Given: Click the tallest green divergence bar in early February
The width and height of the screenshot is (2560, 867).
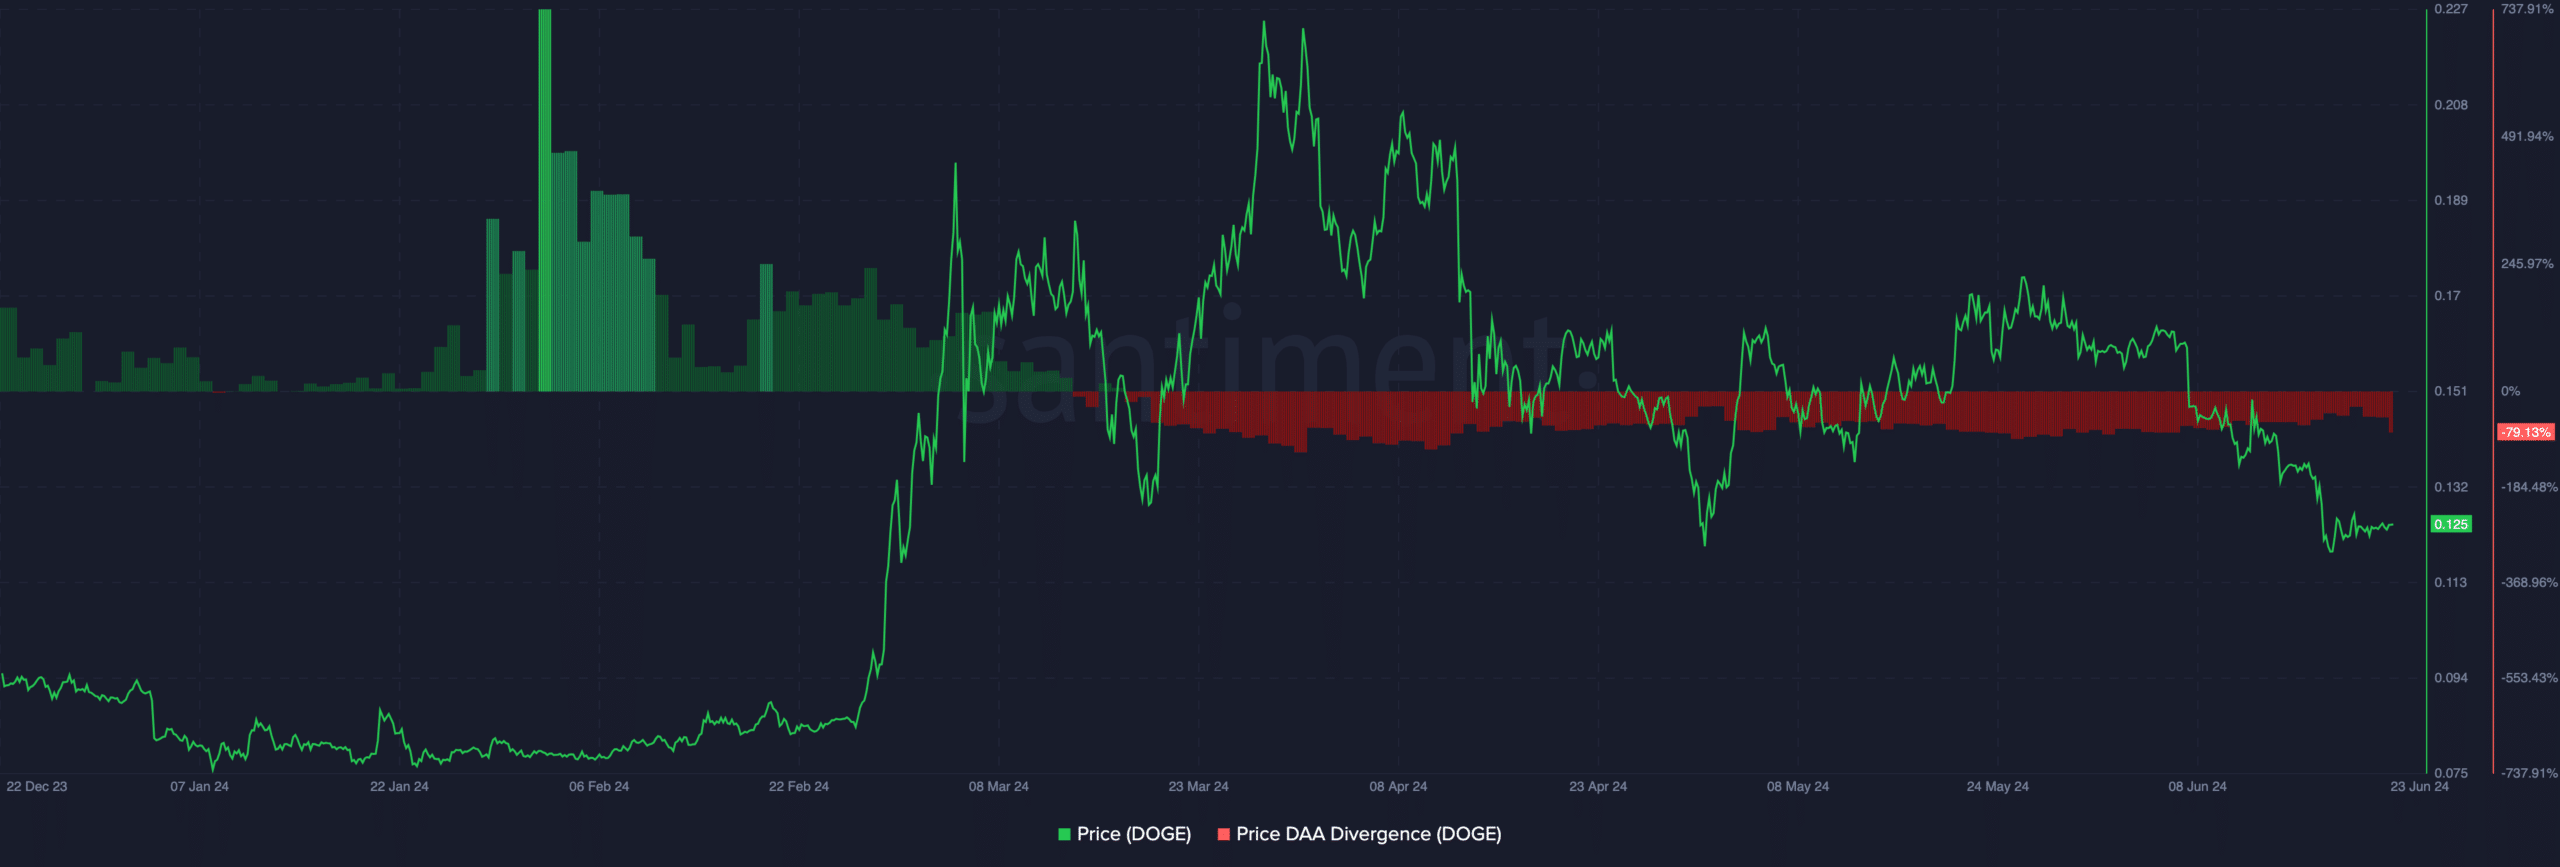Looking at the screenshot, I should point(544,200).
